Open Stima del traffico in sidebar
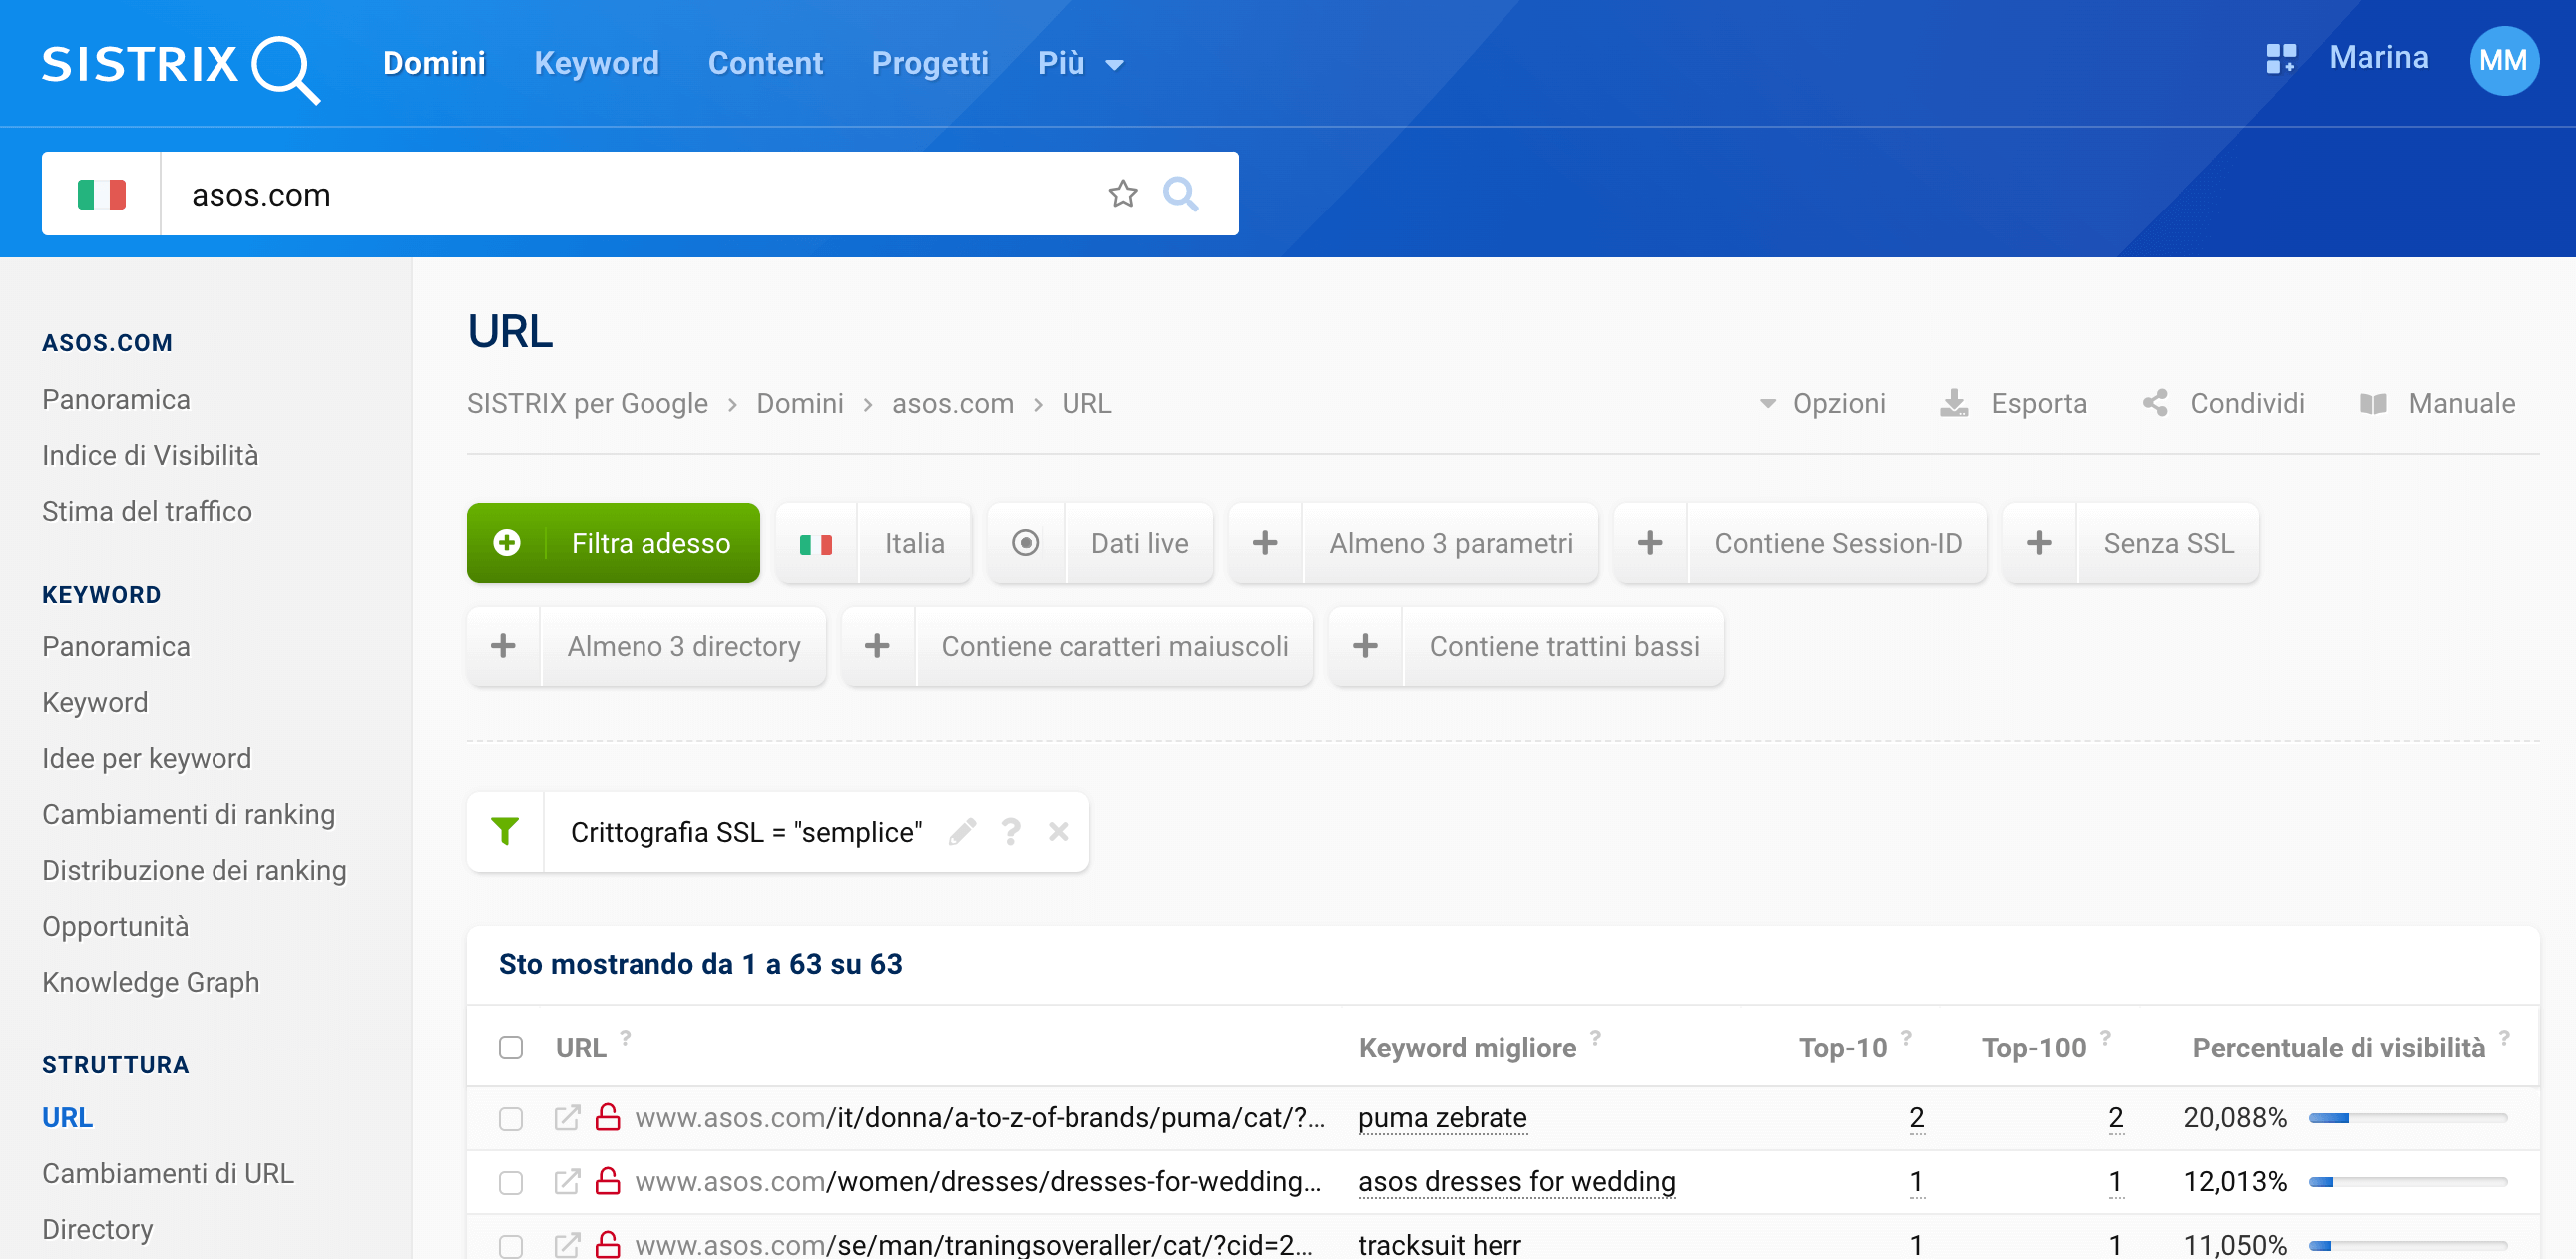This screenshot has height=1259, width=2576. click(x=147, y=511)
